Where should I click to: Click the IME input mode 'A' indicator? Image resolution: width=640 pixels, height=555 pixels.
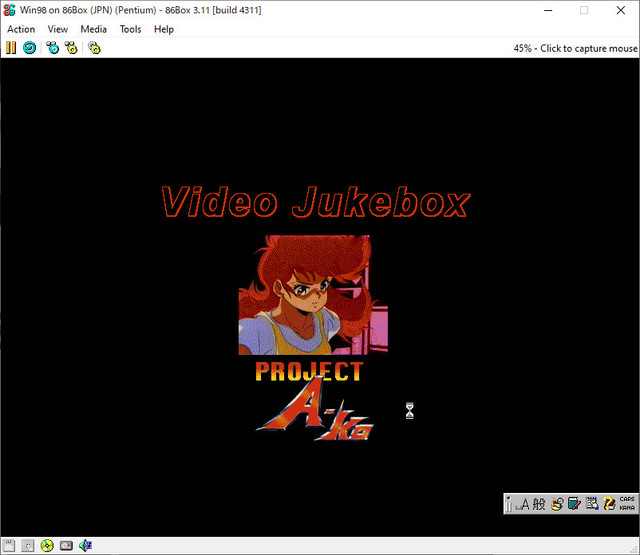pyautogui.click(x=523, y=504)
